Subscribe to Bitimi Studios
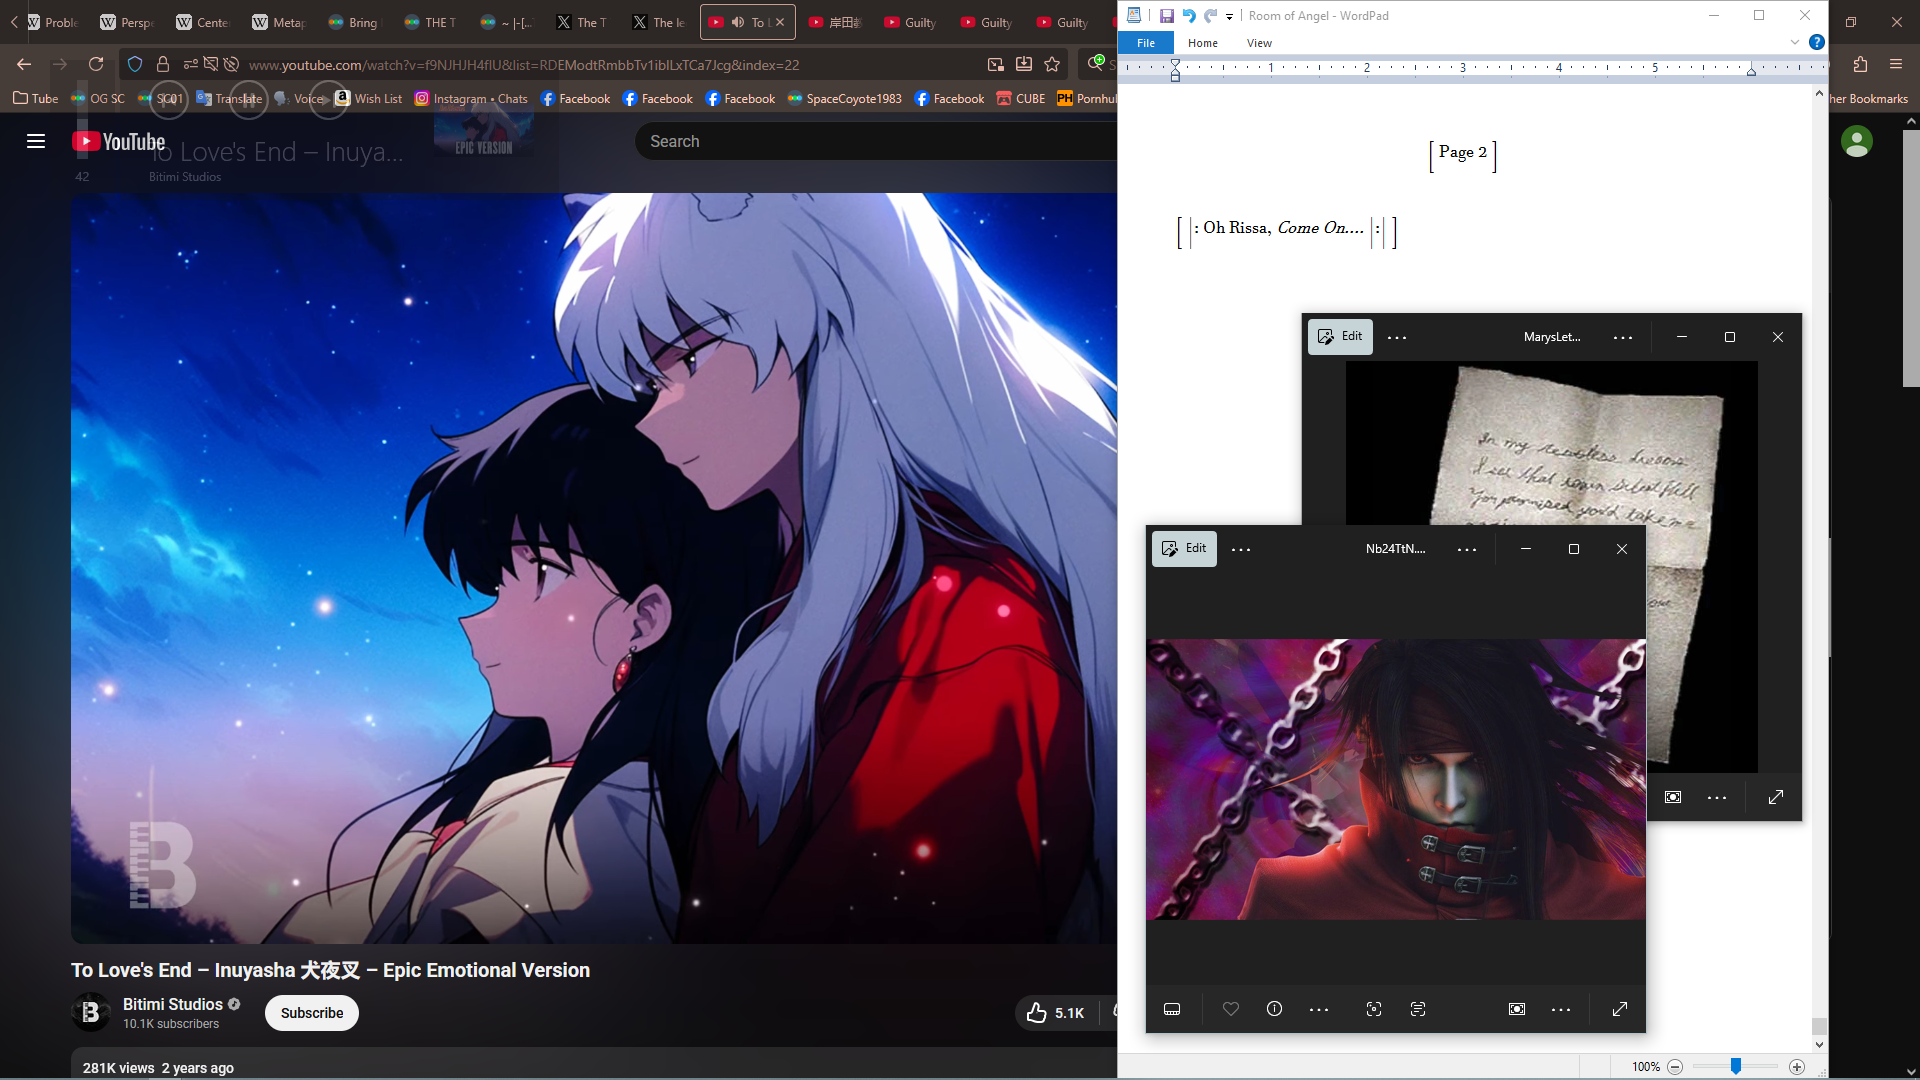 point(311,1013)
